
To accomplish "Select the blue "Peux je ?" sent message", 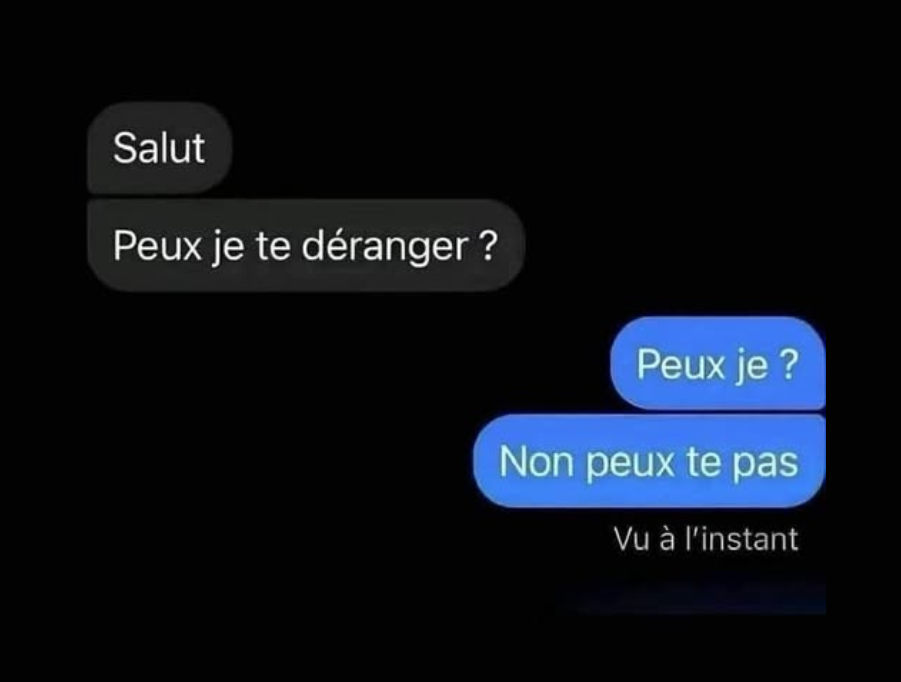I will [718, 363].
